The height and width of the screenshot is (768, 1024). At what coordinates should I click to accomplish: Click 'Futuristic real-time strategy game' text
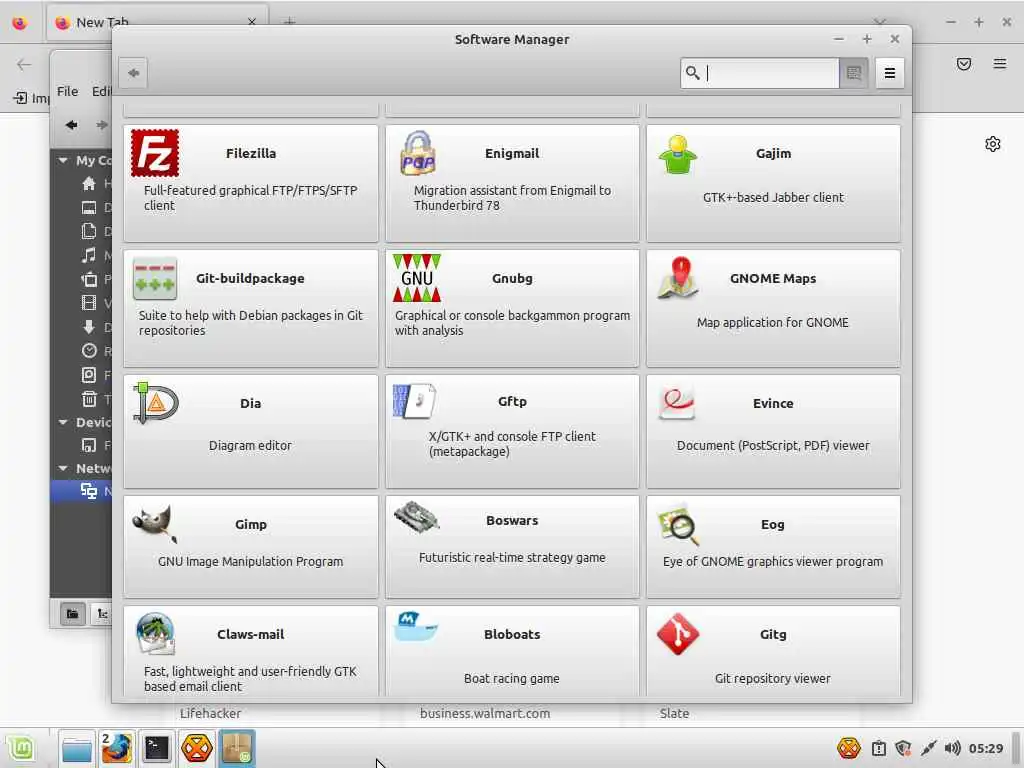[x=512, y=558]
